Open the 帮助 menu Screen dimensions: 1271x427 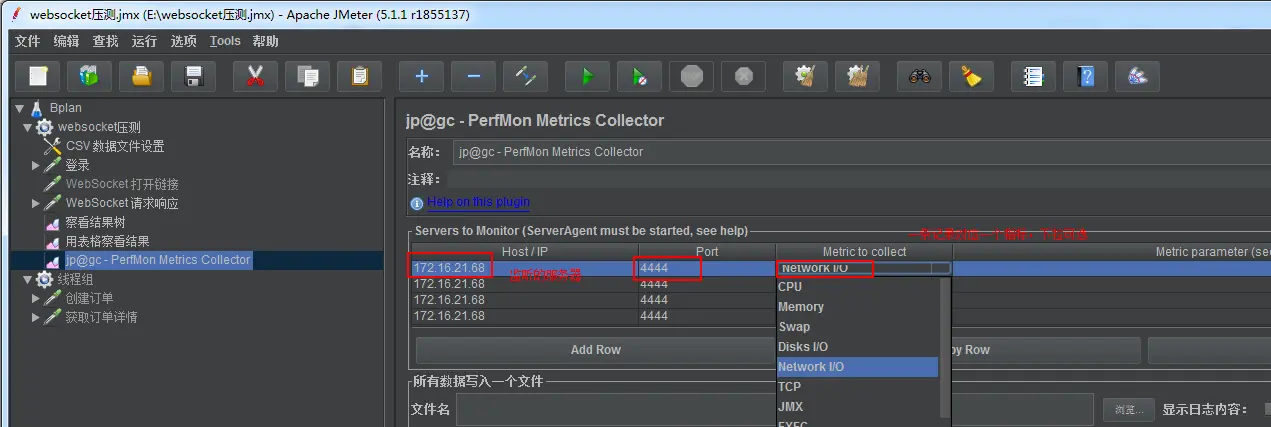(x=265, y=41)
